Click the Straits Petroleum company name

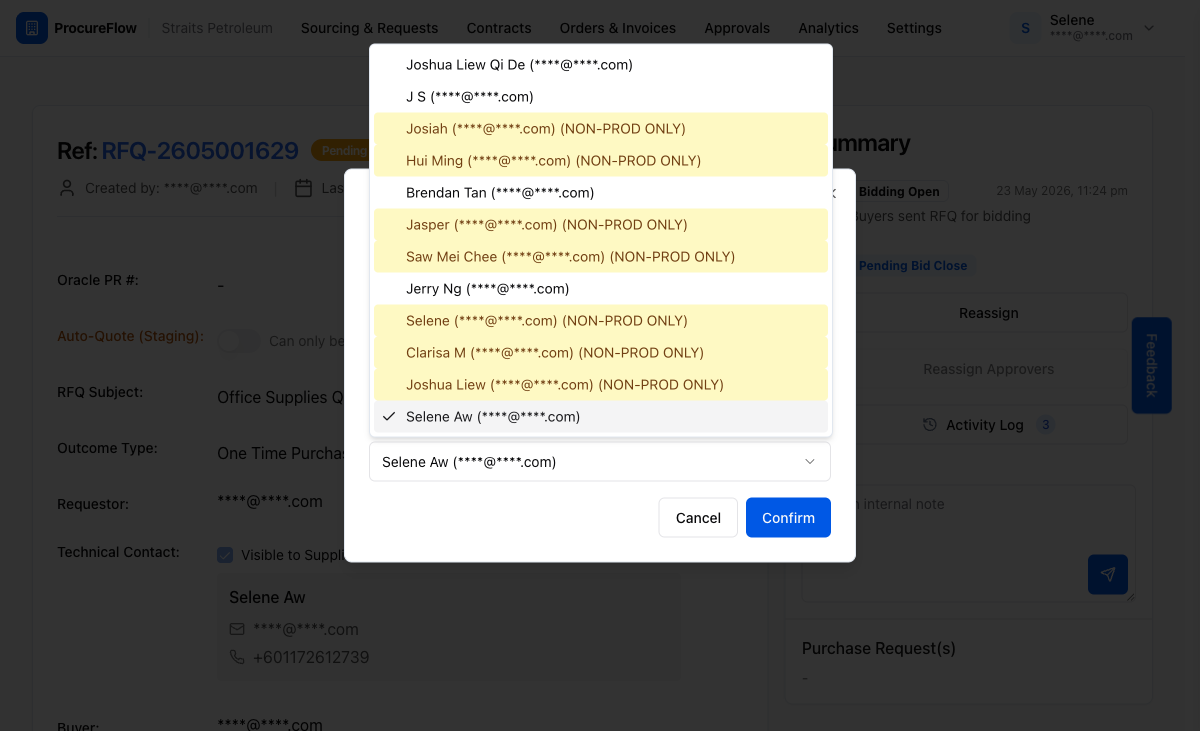coord(217,28)
